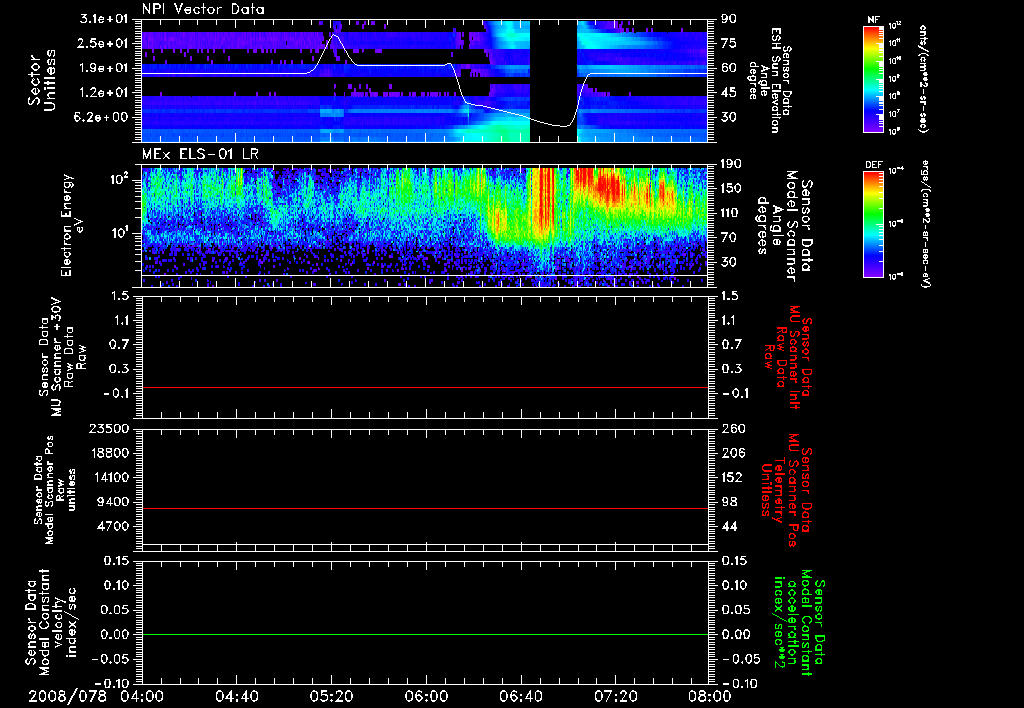Click the '06:40' time tick label

(520, 696)
